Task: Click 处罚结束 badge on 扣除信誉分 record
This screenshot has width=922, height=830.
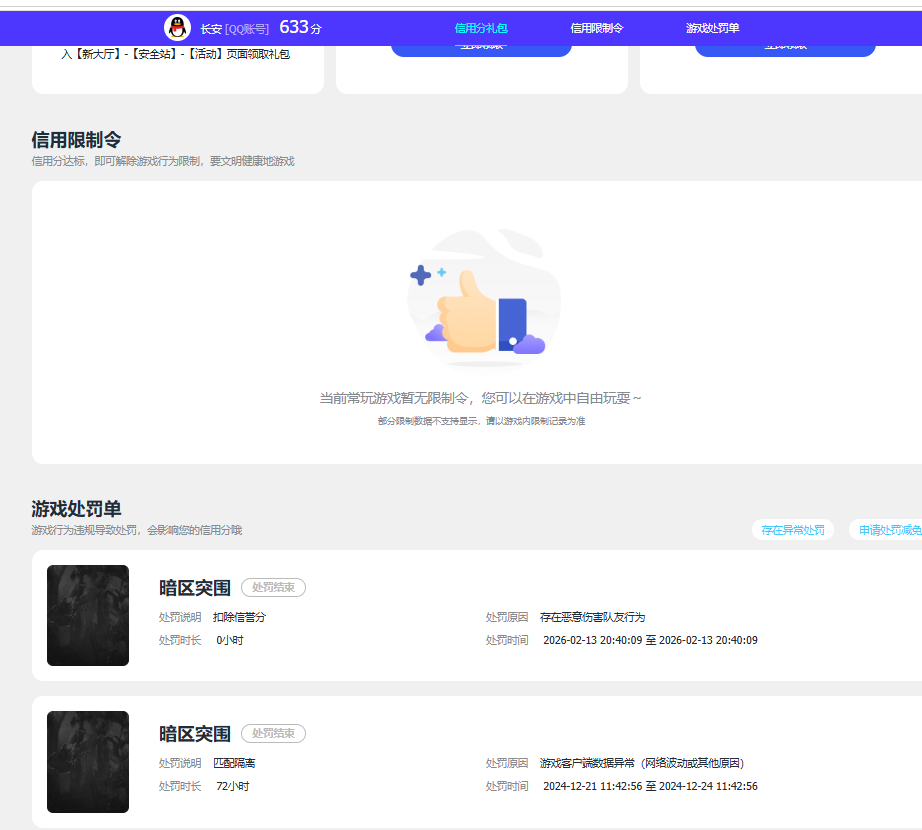Action: (273, 587)
